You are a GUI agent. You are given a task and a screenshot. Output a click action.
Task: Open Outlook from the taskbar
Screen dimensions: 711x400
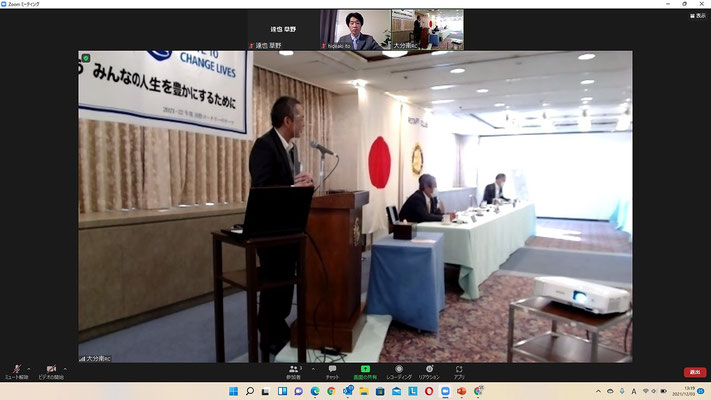(348, 391)
